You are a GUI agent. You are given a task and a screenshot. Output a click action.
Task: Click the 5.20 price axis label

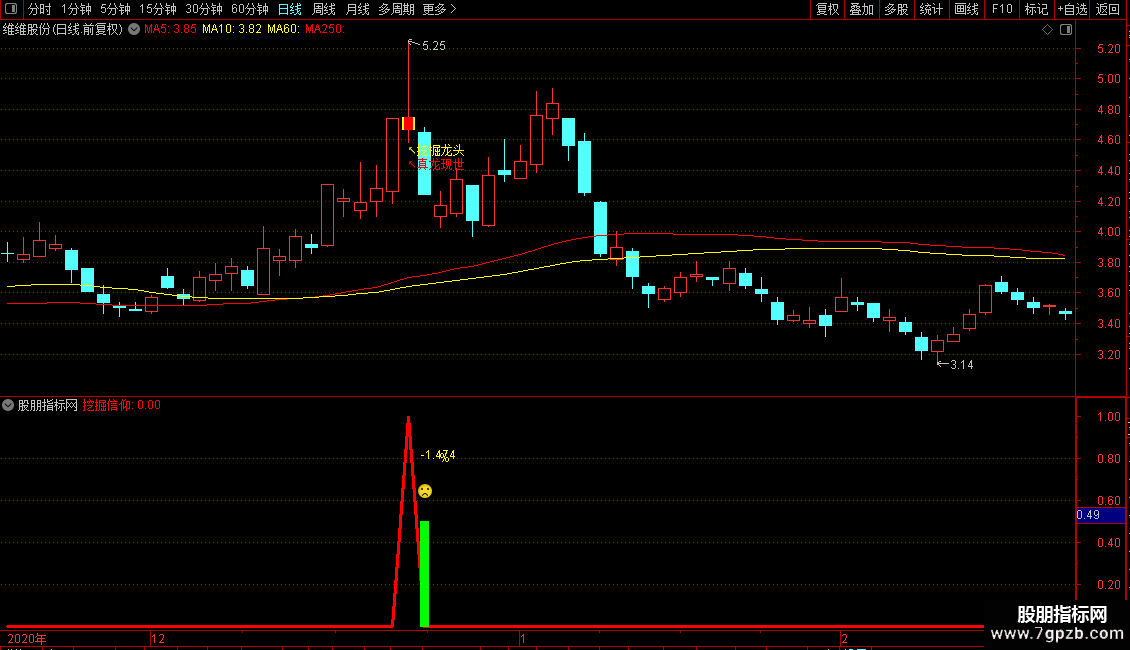pyautogui.click(x=1108, y=48)
